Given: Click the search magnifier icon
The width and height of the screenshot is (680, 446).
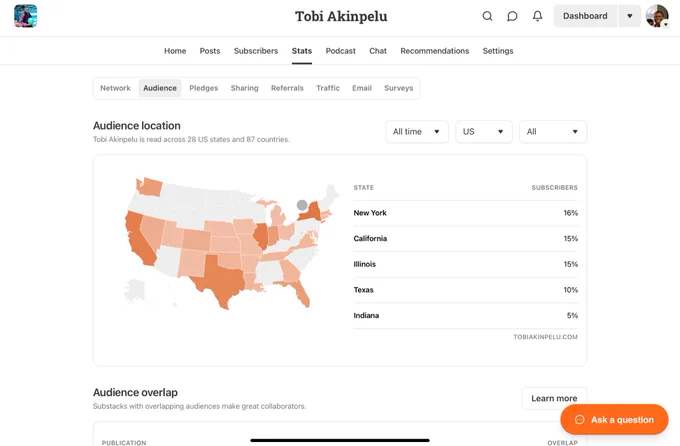Looking at the screenshot, I should click(487, 16).
